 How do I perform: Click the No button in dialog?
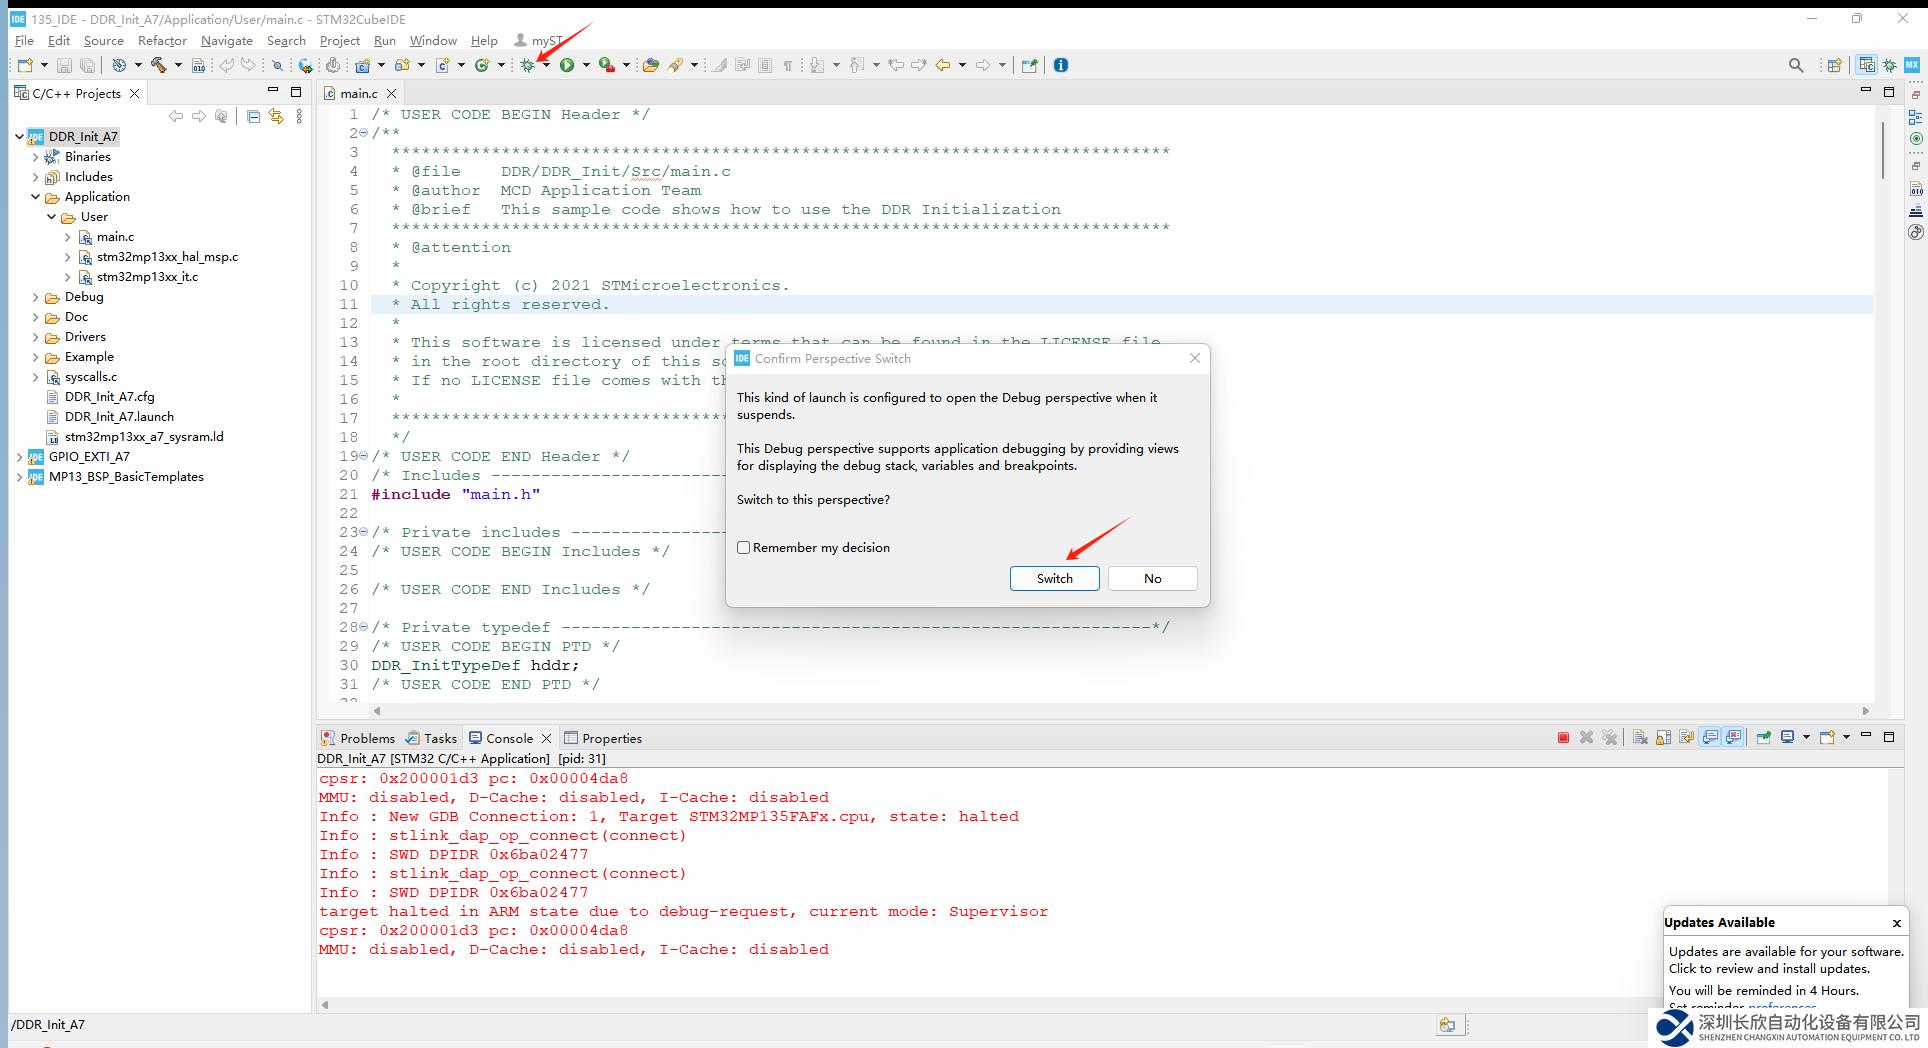tap(1152, 579)
